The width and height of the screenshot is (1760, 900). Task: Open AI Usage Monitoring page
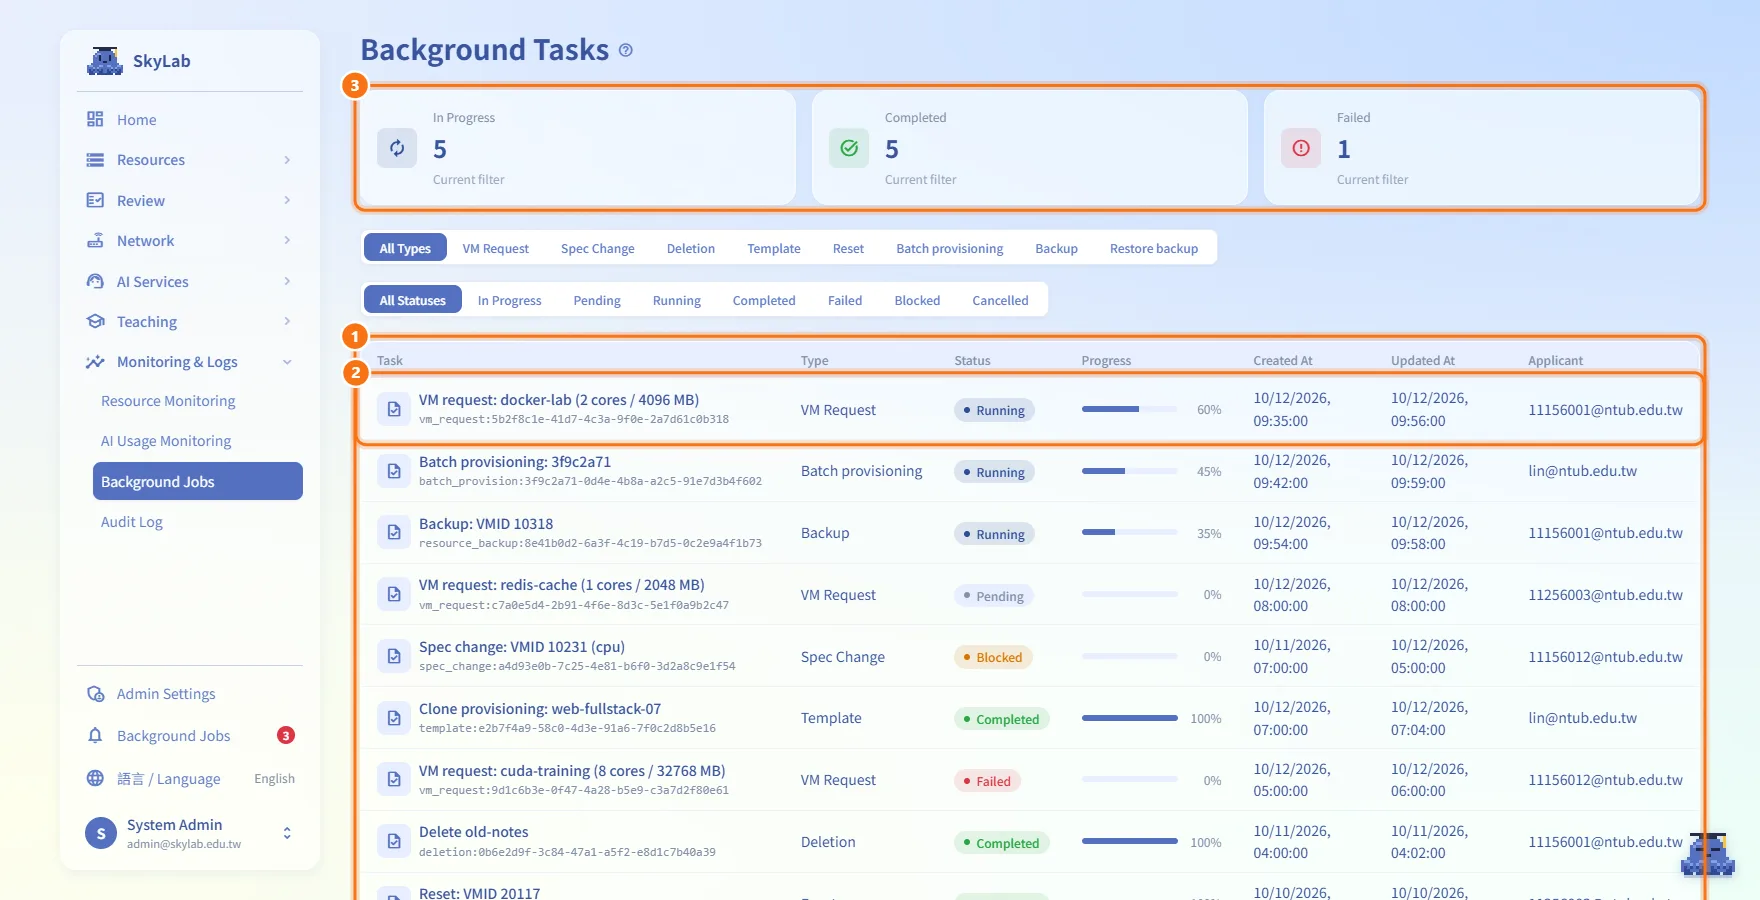tap(166, 441)
